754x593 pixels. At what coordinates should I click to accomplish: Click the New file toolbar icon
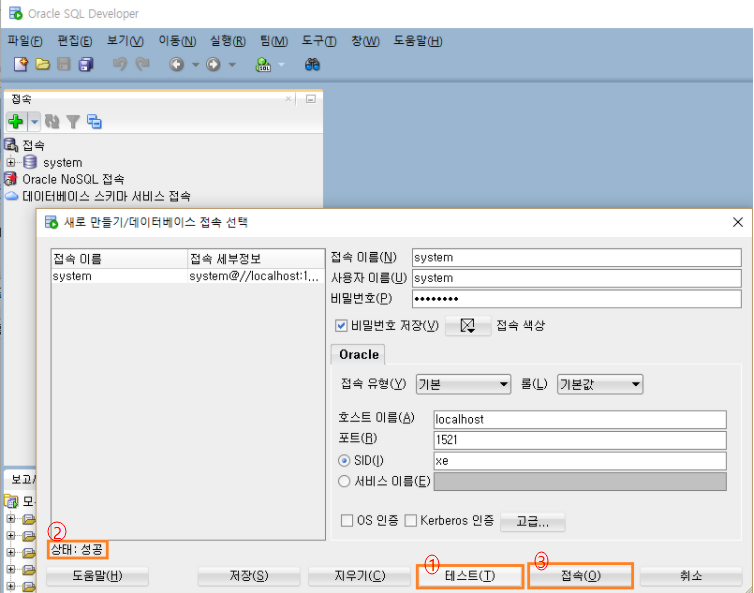(21, 64)
